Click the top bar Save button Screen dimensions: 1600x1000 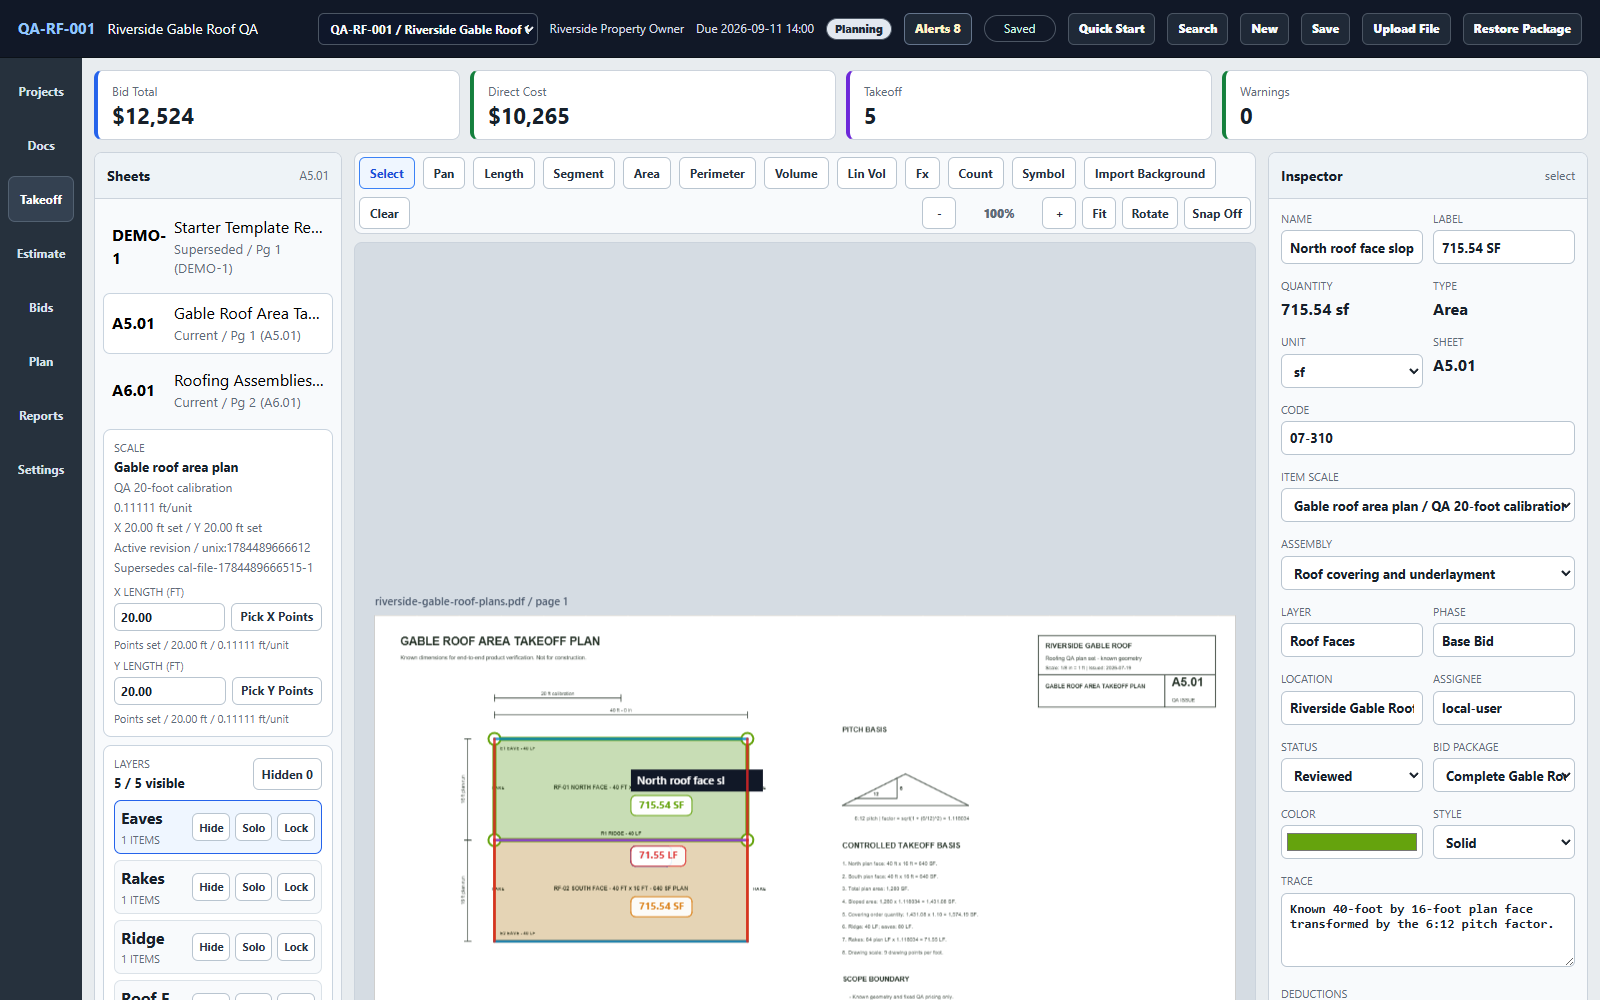tap(1325, 29)
